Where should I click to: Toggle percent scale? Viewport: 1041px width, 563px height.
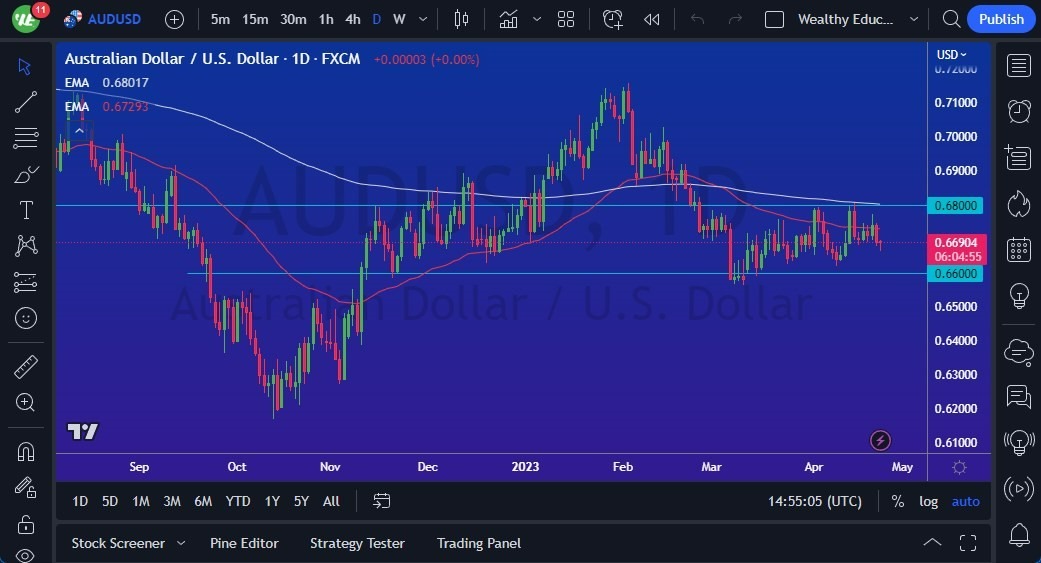click(x=898, y=501)
